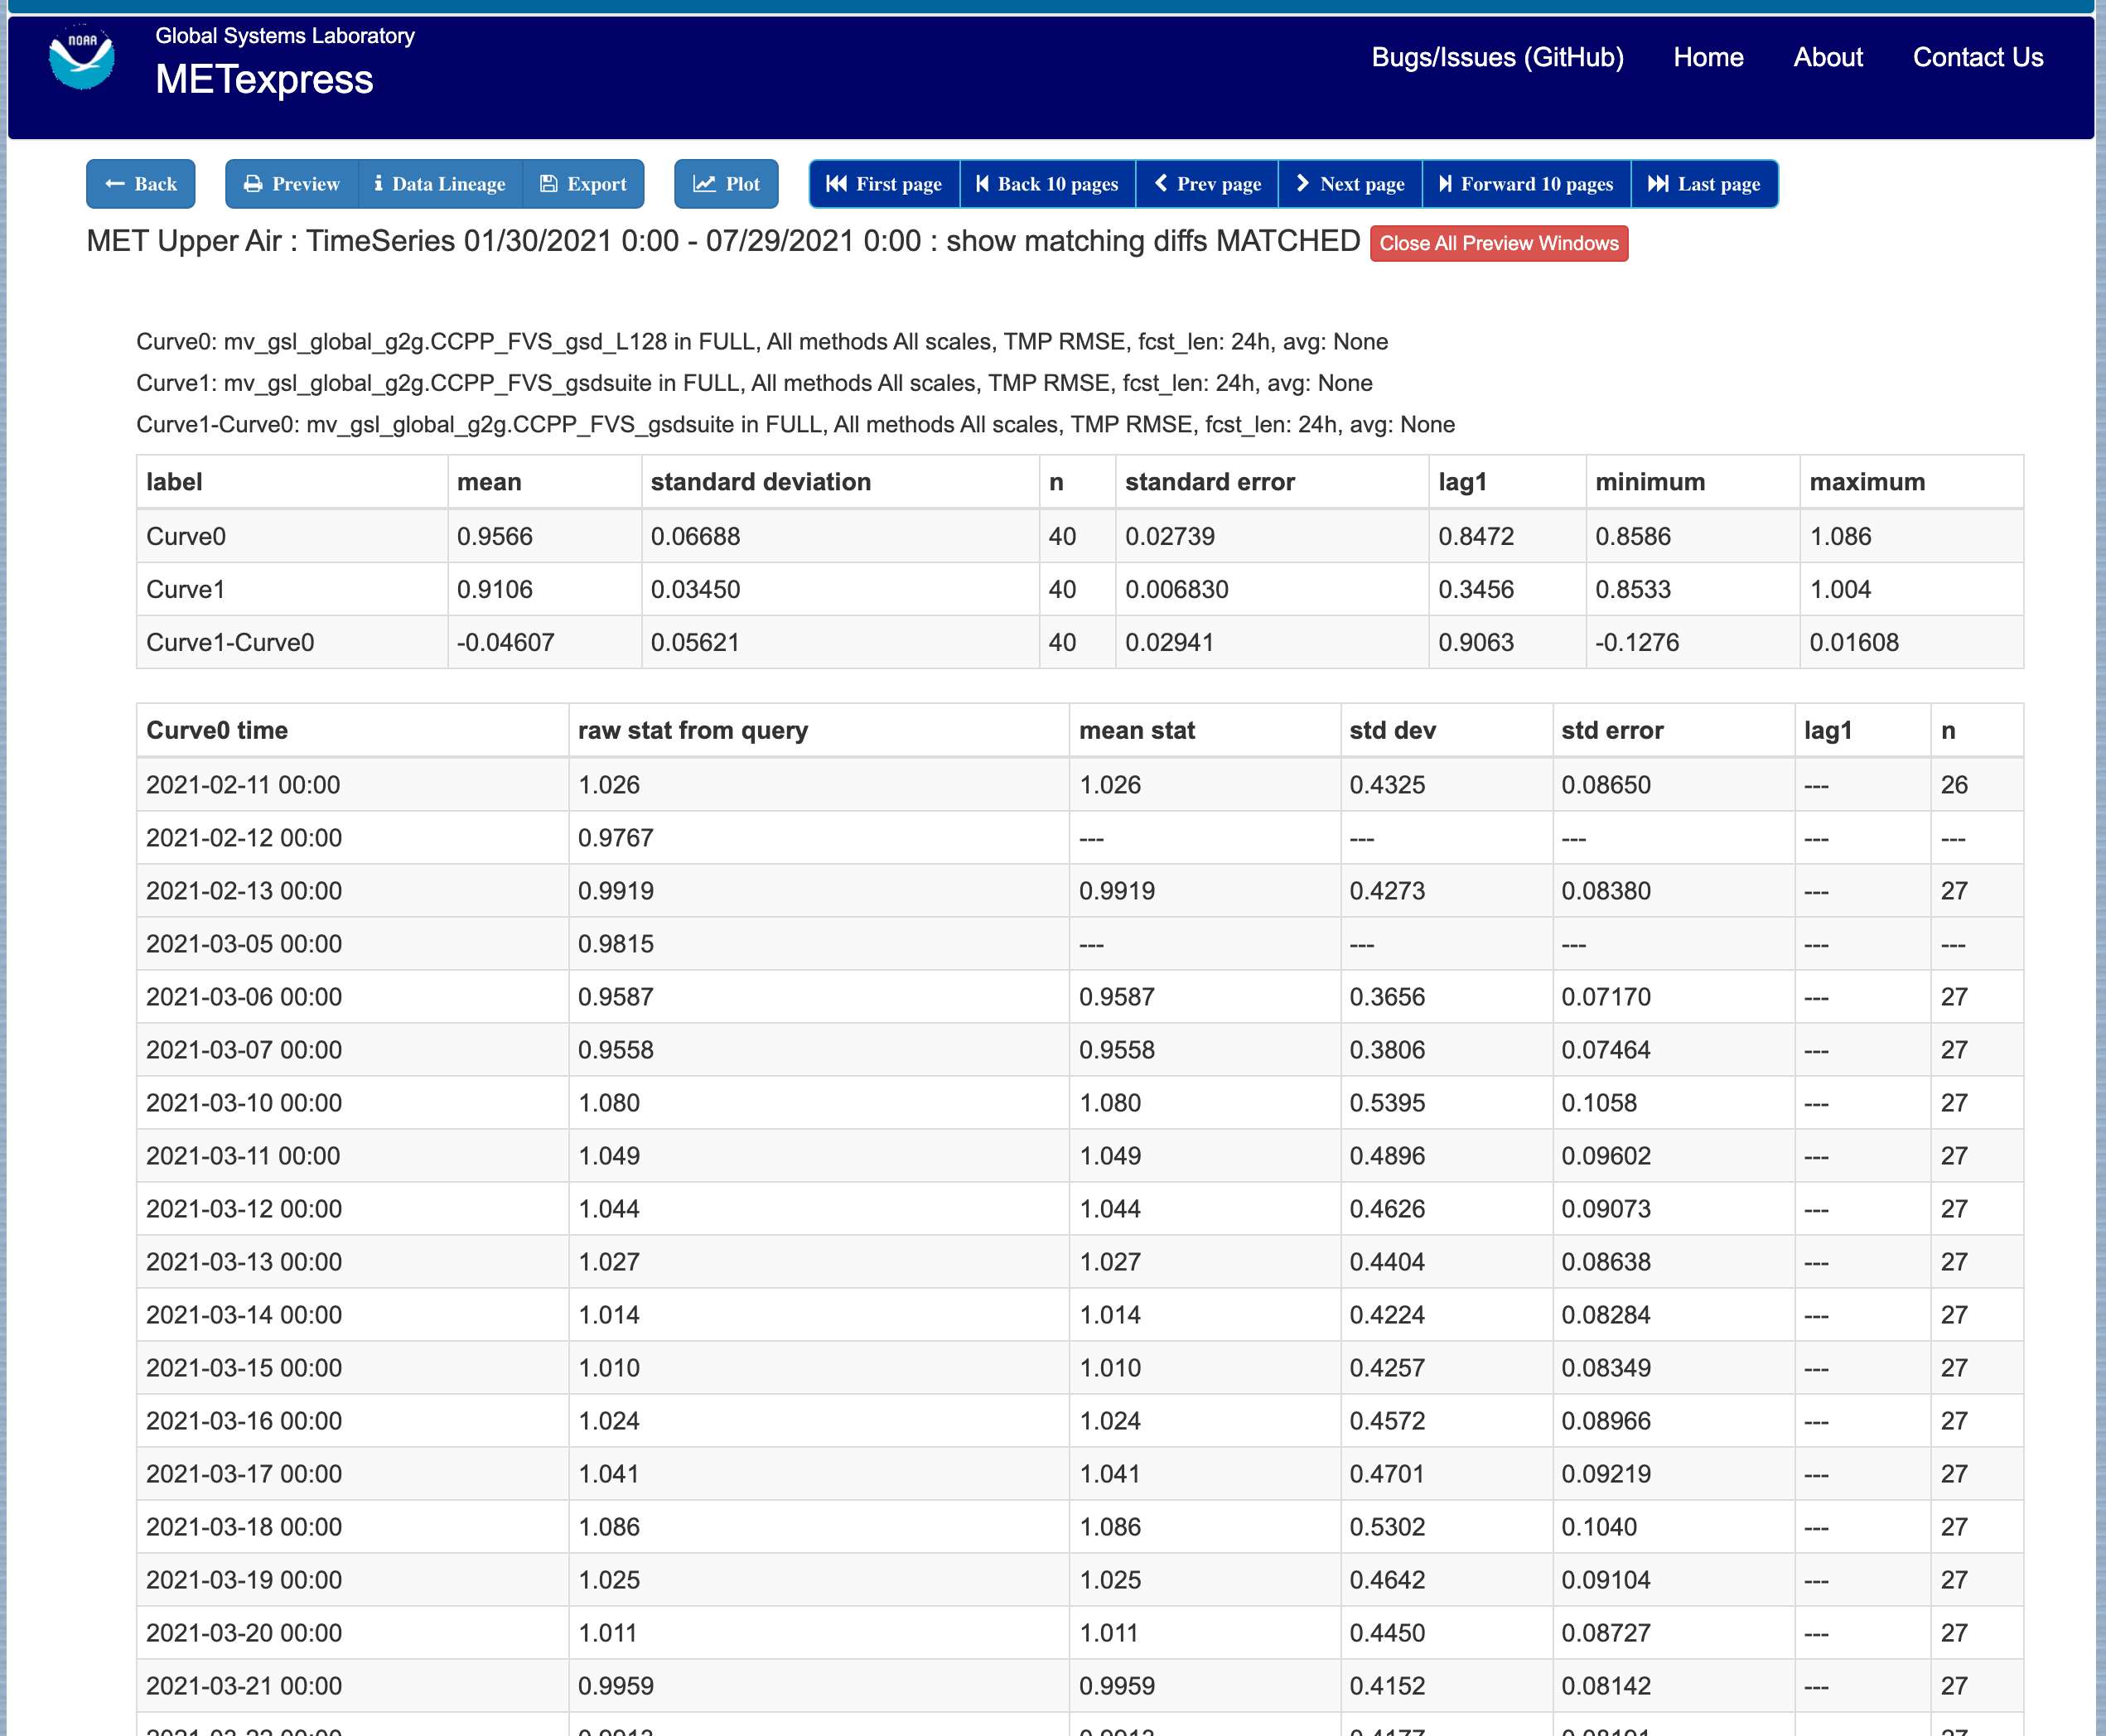Close All Preview Windows
This screenshot has width=2106, height=1736.
coord(1499,244)
